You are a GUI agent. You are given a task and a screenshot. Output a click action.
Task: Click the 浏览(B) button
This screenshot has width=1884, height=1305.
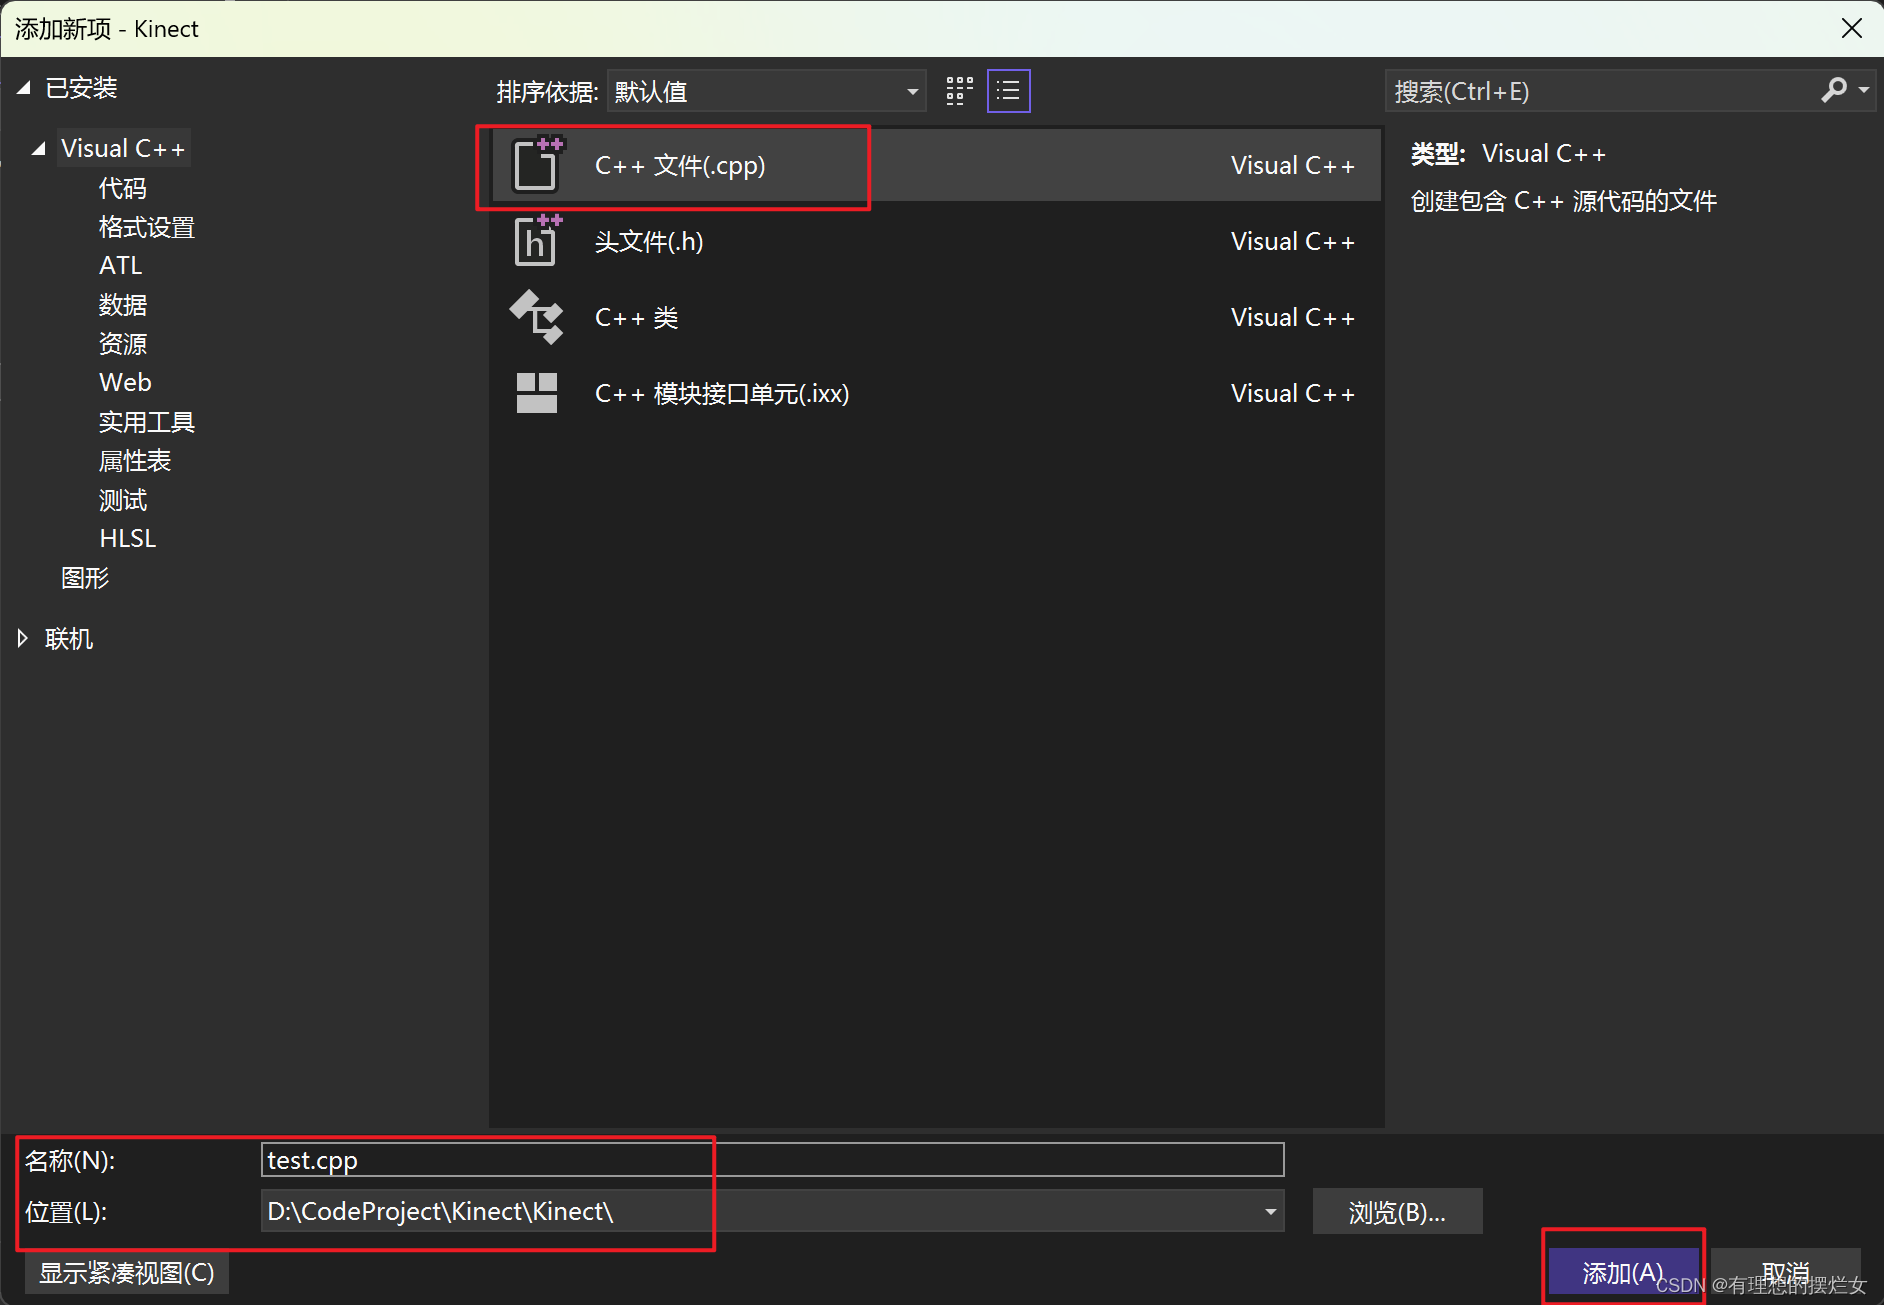point(1397,1211)
